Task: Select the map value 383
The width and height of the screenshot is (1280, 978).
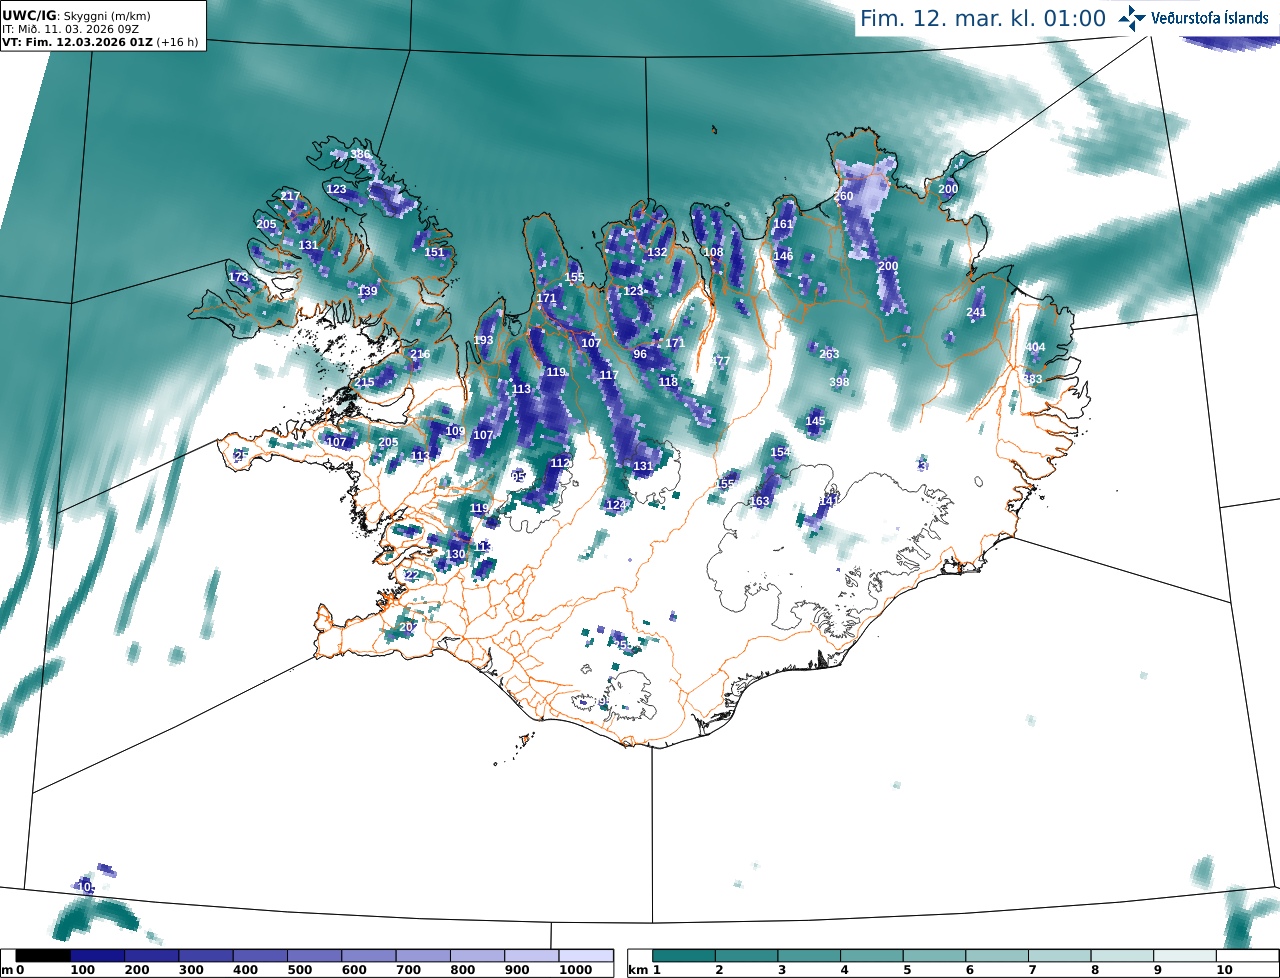Action: coord(1033,379)
